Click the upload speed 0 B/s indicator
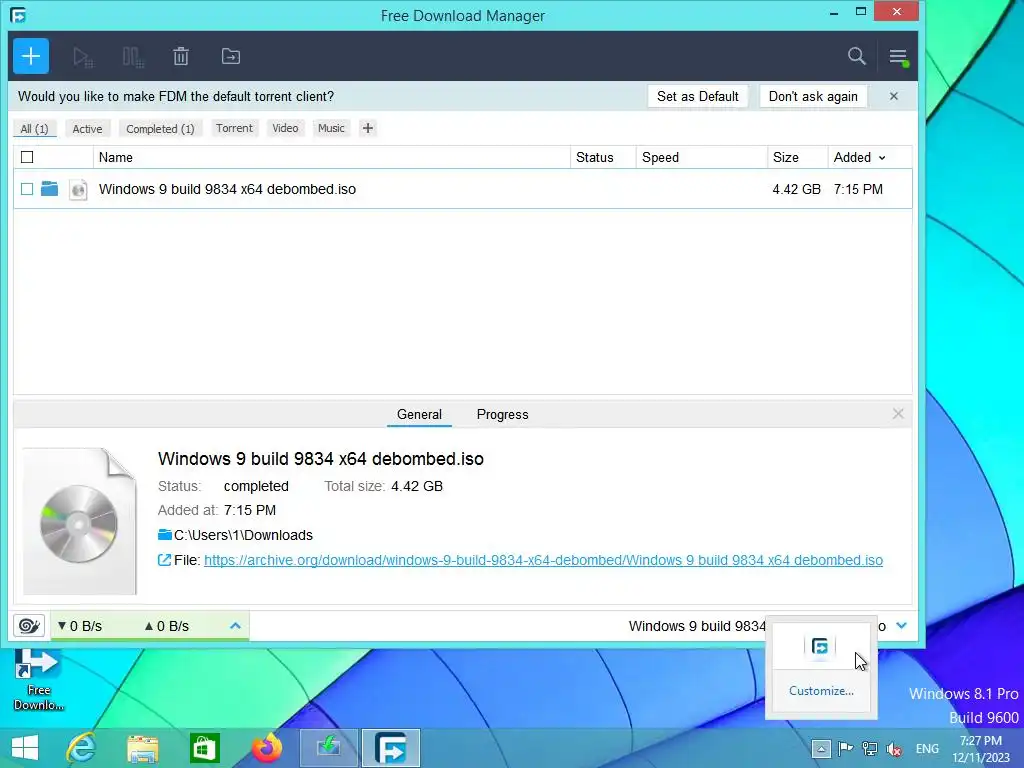The height and width of the screenshot is (768, 1024). [167, 626]
